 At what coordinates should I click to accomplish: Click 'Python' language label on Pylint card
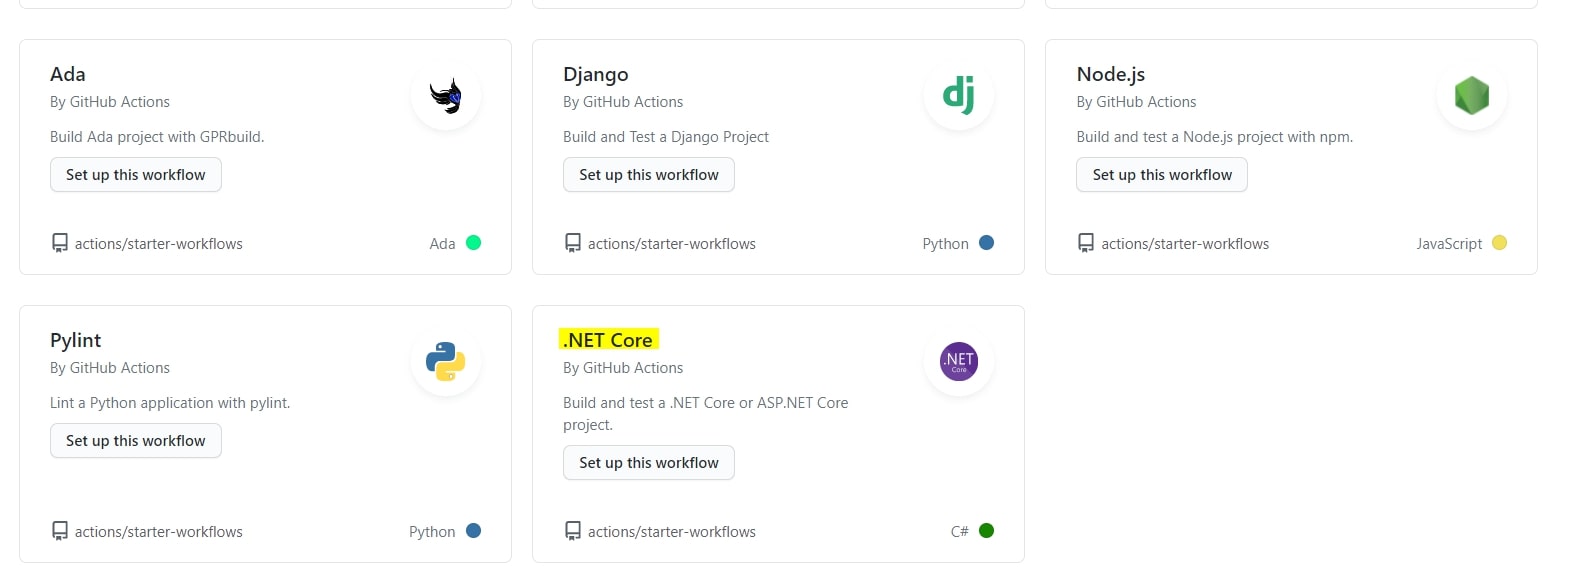432,532
